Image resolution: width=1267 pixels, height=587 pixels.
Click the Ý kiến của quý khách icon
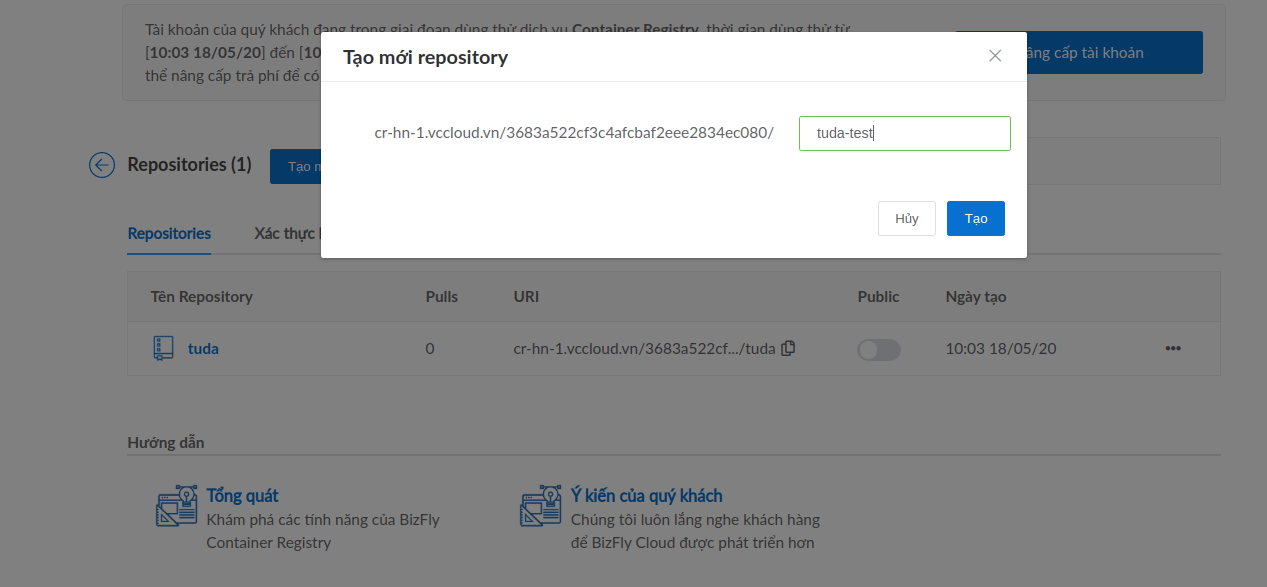pyautogui.click(x=541, y=507)
